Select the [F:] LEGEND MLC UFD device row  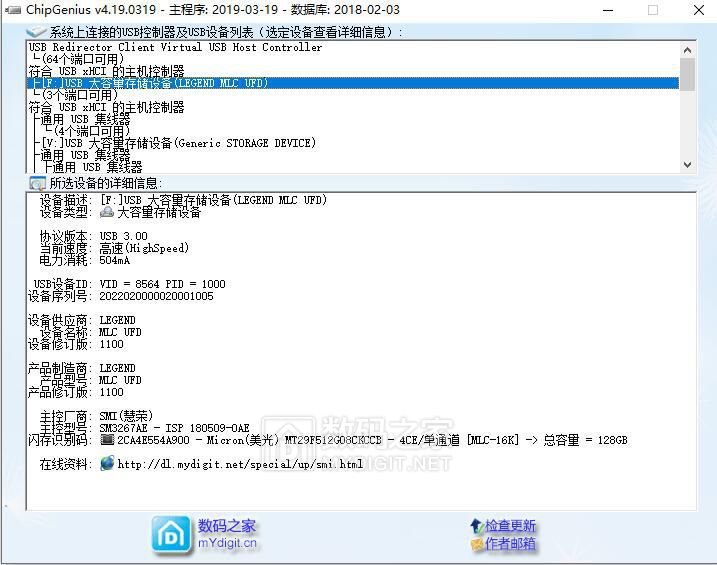(353, 83)
